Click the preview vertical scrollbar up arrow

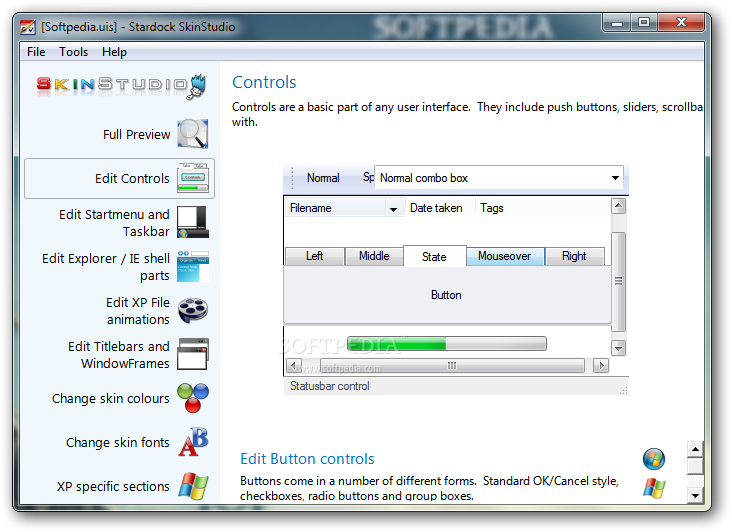tap(619, 206)
